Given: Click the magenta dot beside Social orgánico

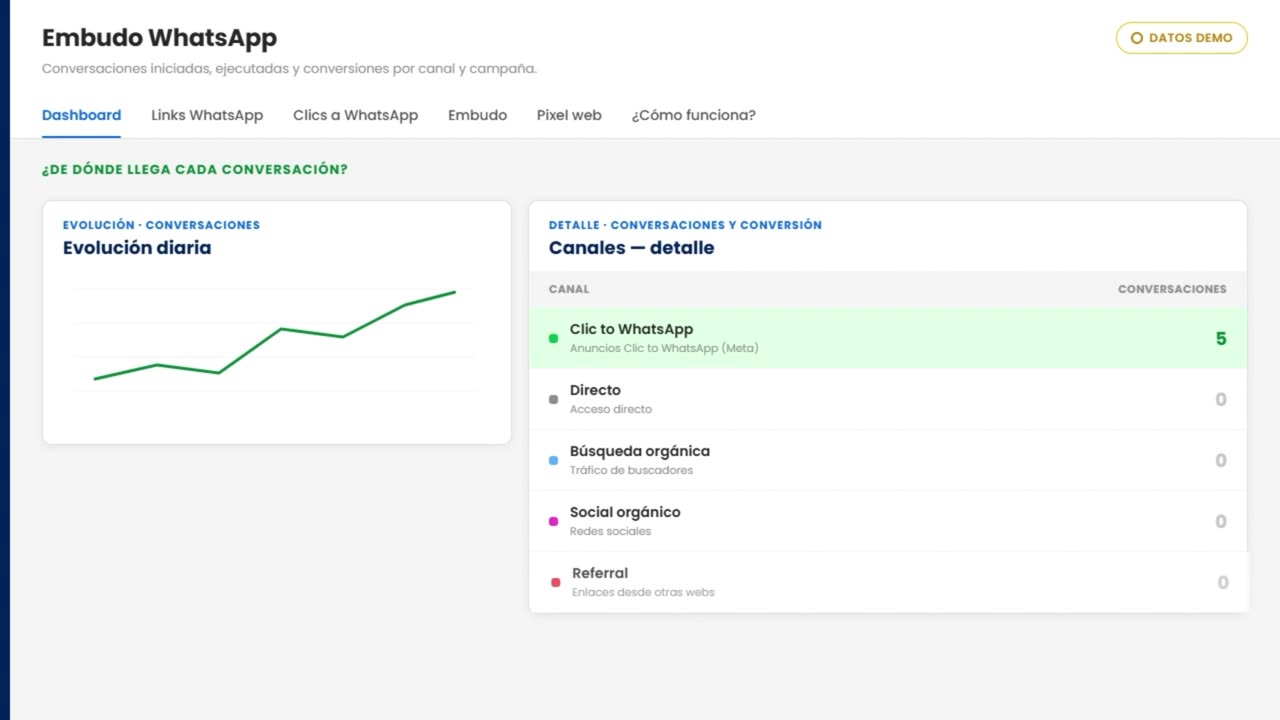Looking at the screenshot, I should (554, 522).
